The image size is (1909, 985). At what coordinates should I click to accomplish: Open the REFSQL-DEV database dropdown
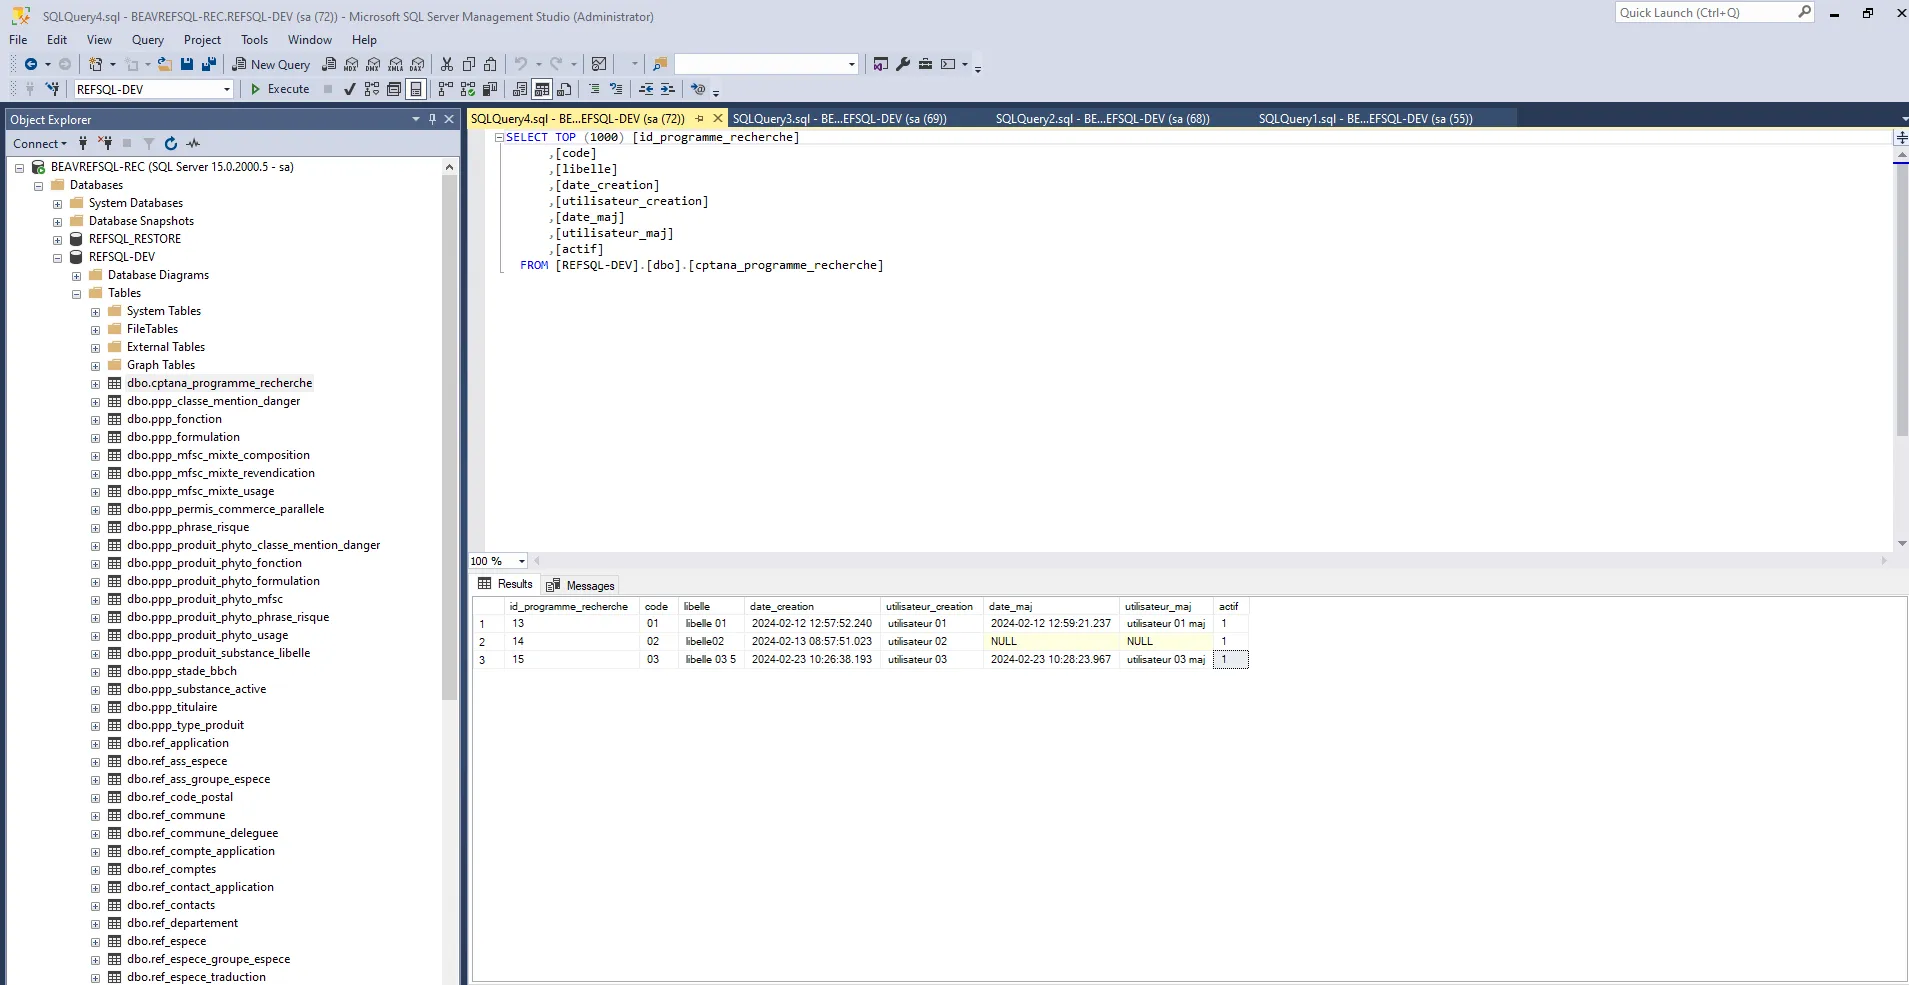click(x=227, y=89)
